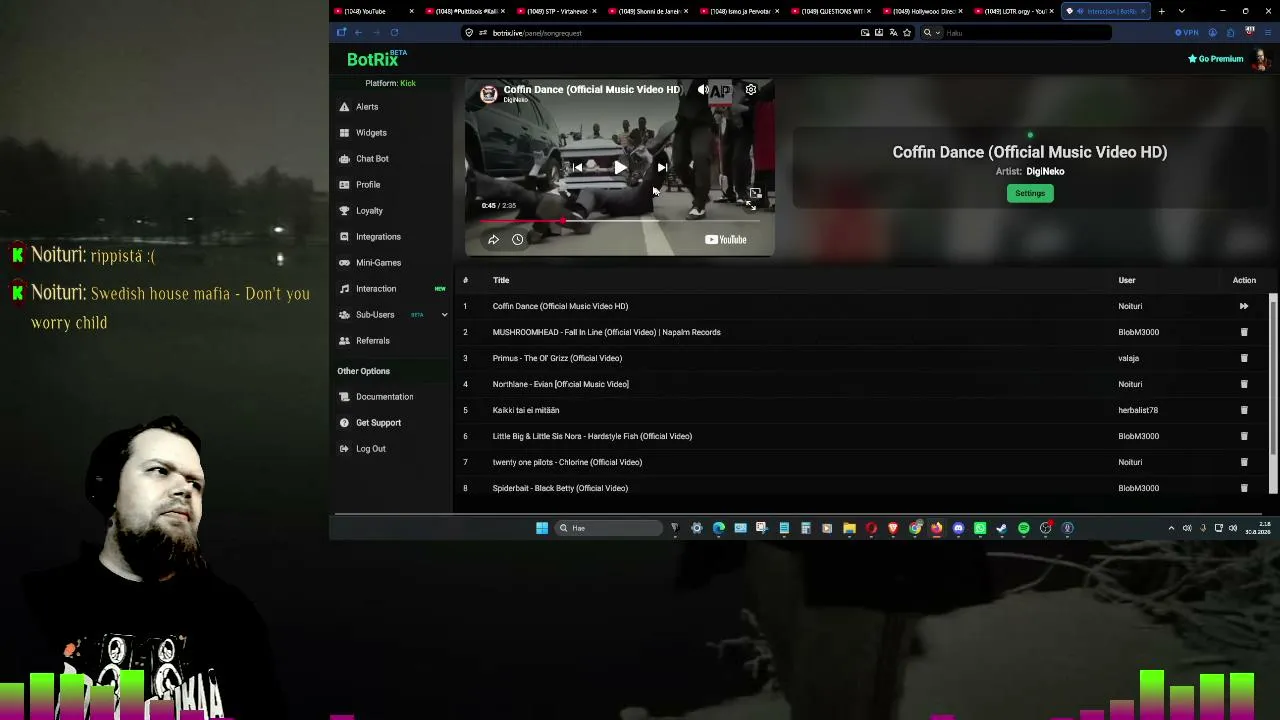Screen dimensions: 1280x720
Task: Click the Documentation book icon
Action: pyautogui.click(x=344, y=397)
